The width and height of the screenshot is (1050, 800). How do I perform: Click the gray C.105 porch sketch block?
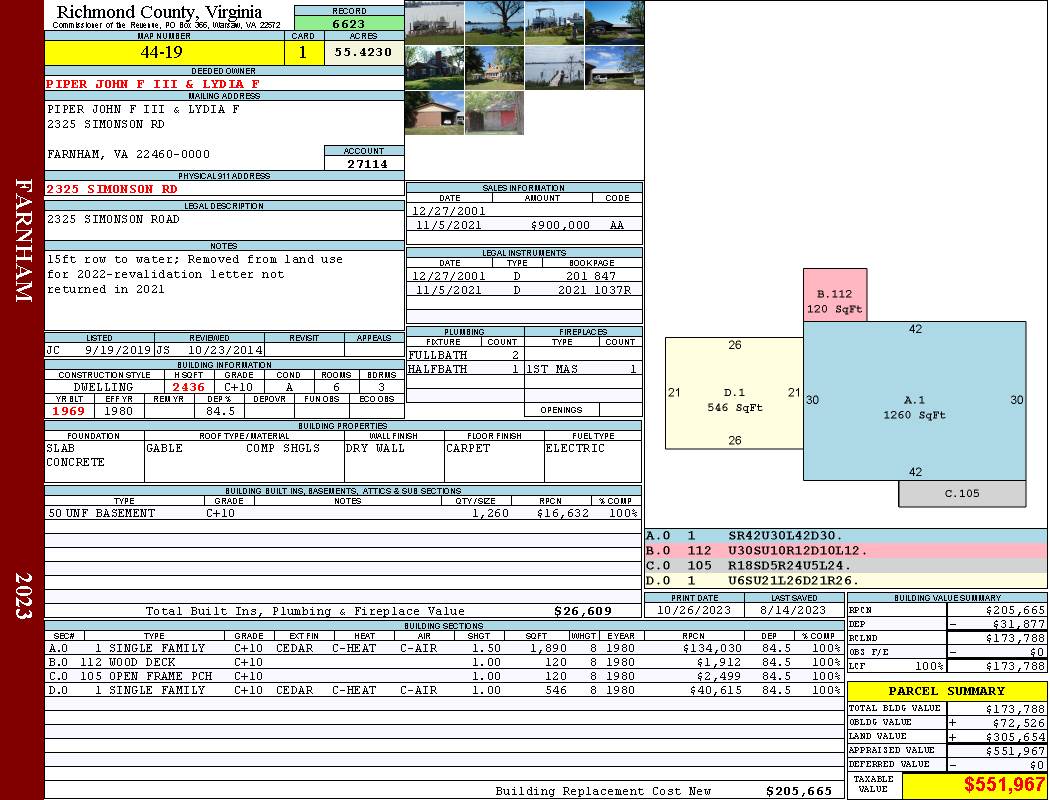[962, 493]
